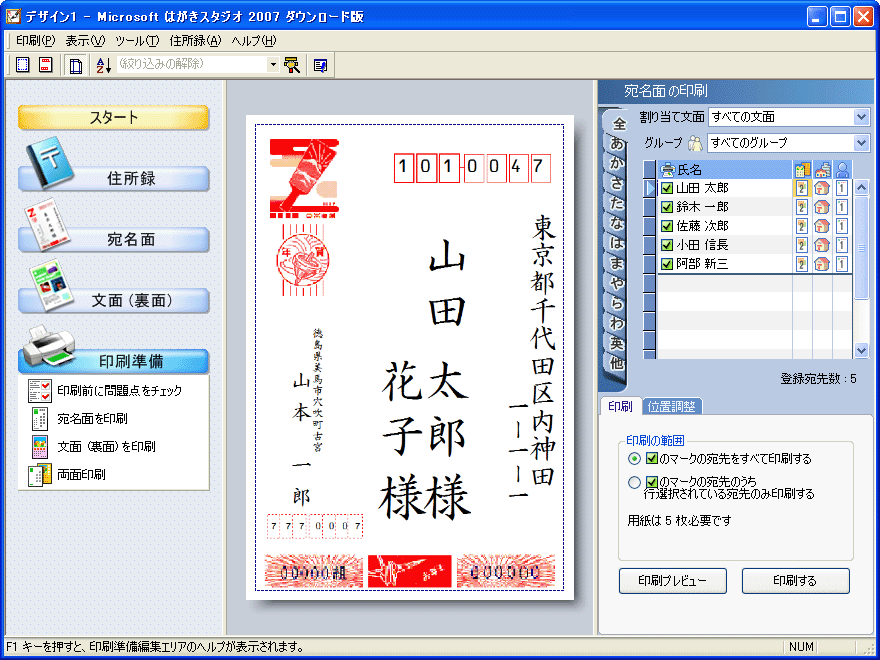The image size is (880, 660).
Task: Click the address list scroll up arrow
Action: (861, 187)
